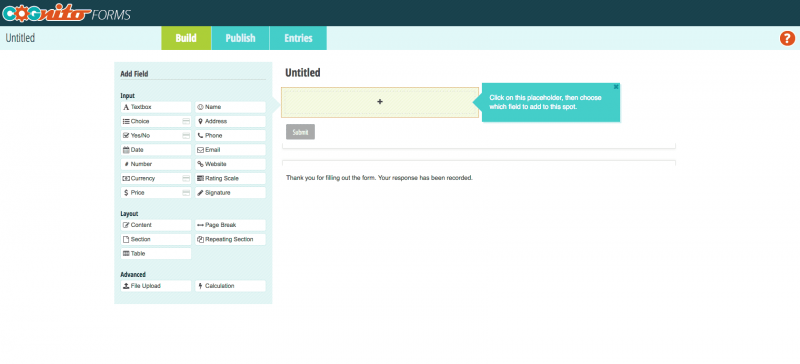
Task: Add a Choice field
Action: [156, 122]
